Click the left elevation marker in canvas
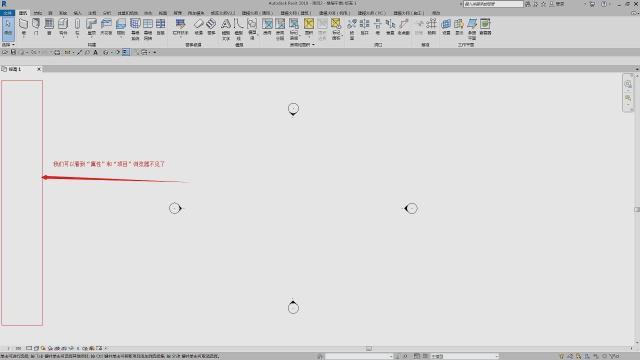 (175, 208)
